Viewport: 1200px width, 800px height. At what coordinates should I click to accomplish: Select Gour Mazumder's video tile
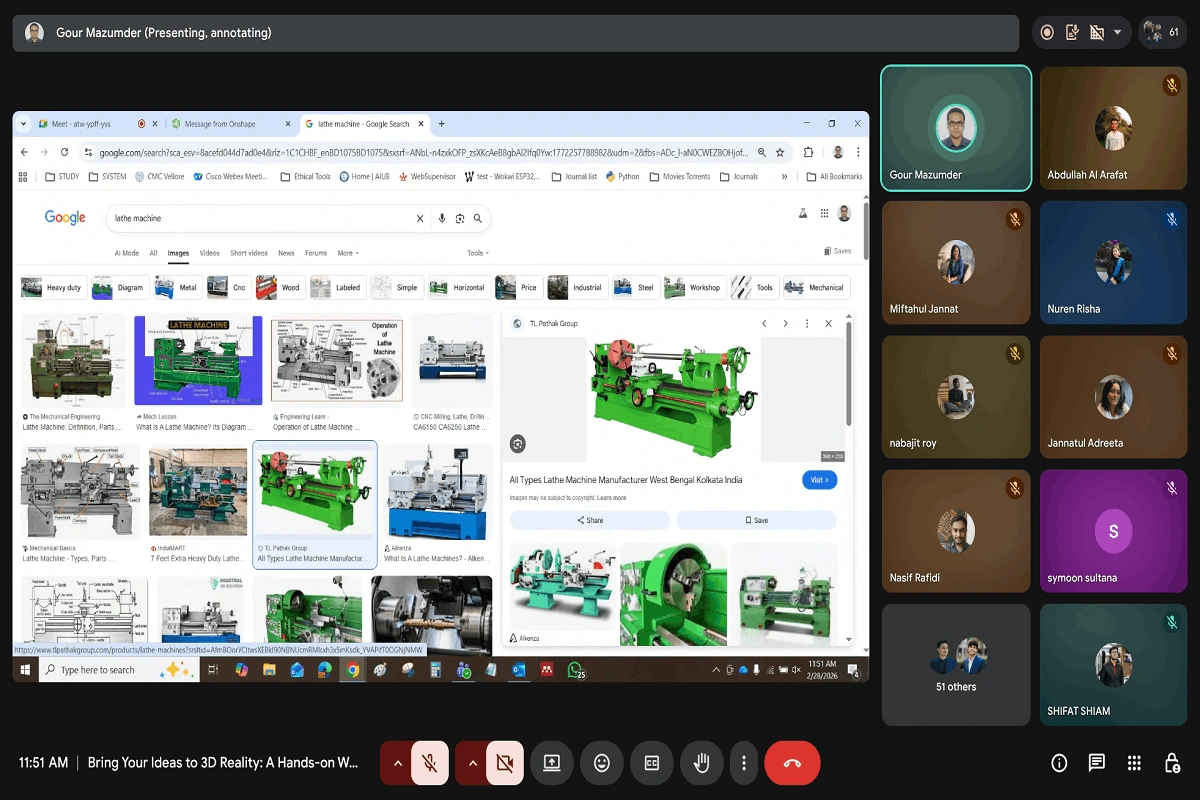coord(956,128)
